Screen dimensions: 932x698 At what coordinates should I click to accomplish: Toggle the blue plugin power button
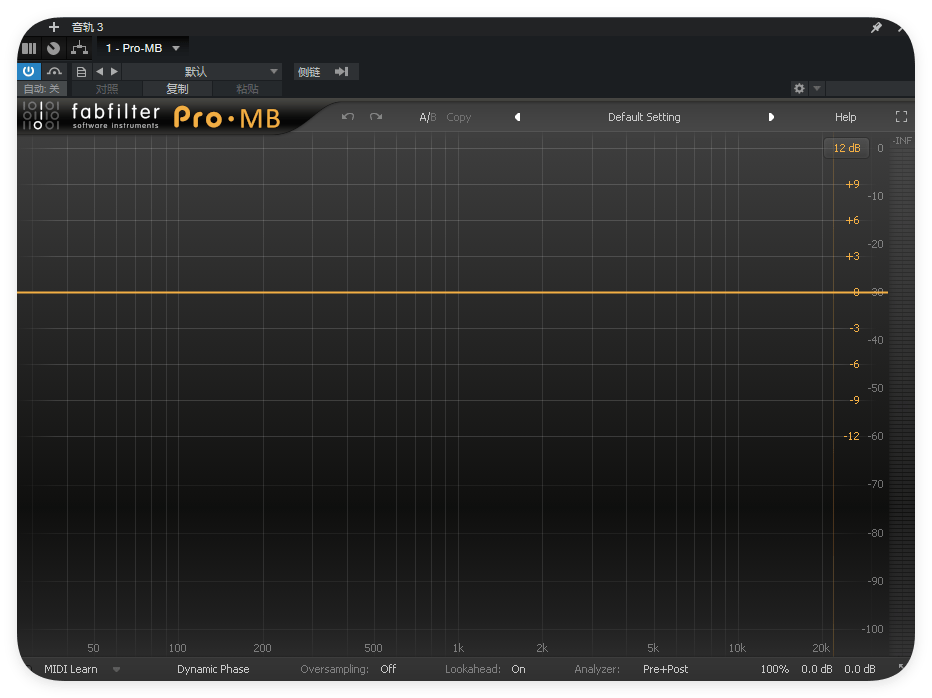pos(29,71)
